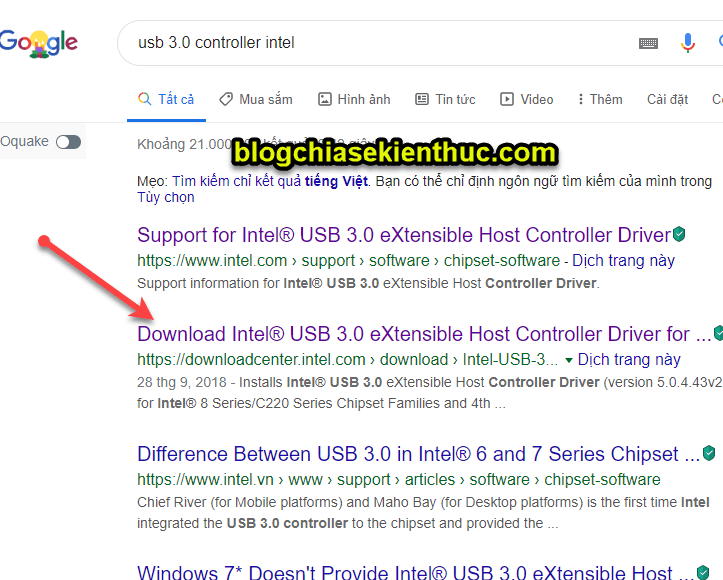723x580 pixels.
Task: Click Tìm kiếm chỉ kết quả tiếng Việt link
Action: pyautogui.click(x=270, y=181)
